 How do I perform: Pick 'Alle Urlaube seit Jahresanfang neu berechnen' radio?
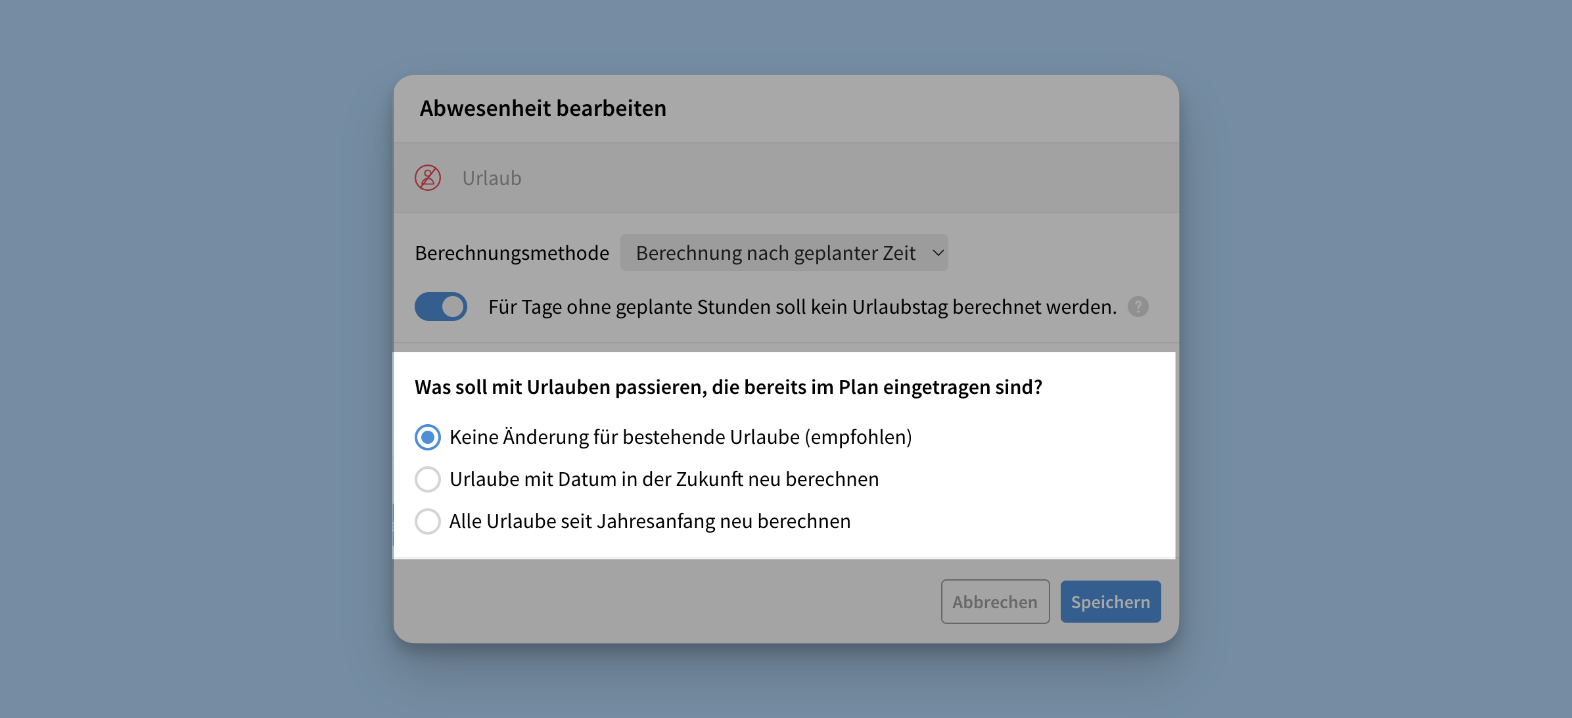(x=428, y=521)
